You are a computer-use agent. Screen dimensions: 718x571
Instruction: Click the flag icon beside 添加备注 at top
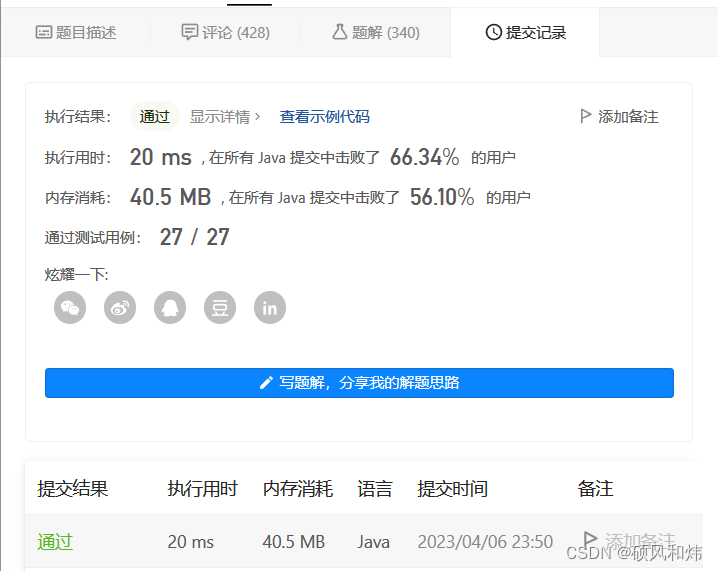(585, 116)
